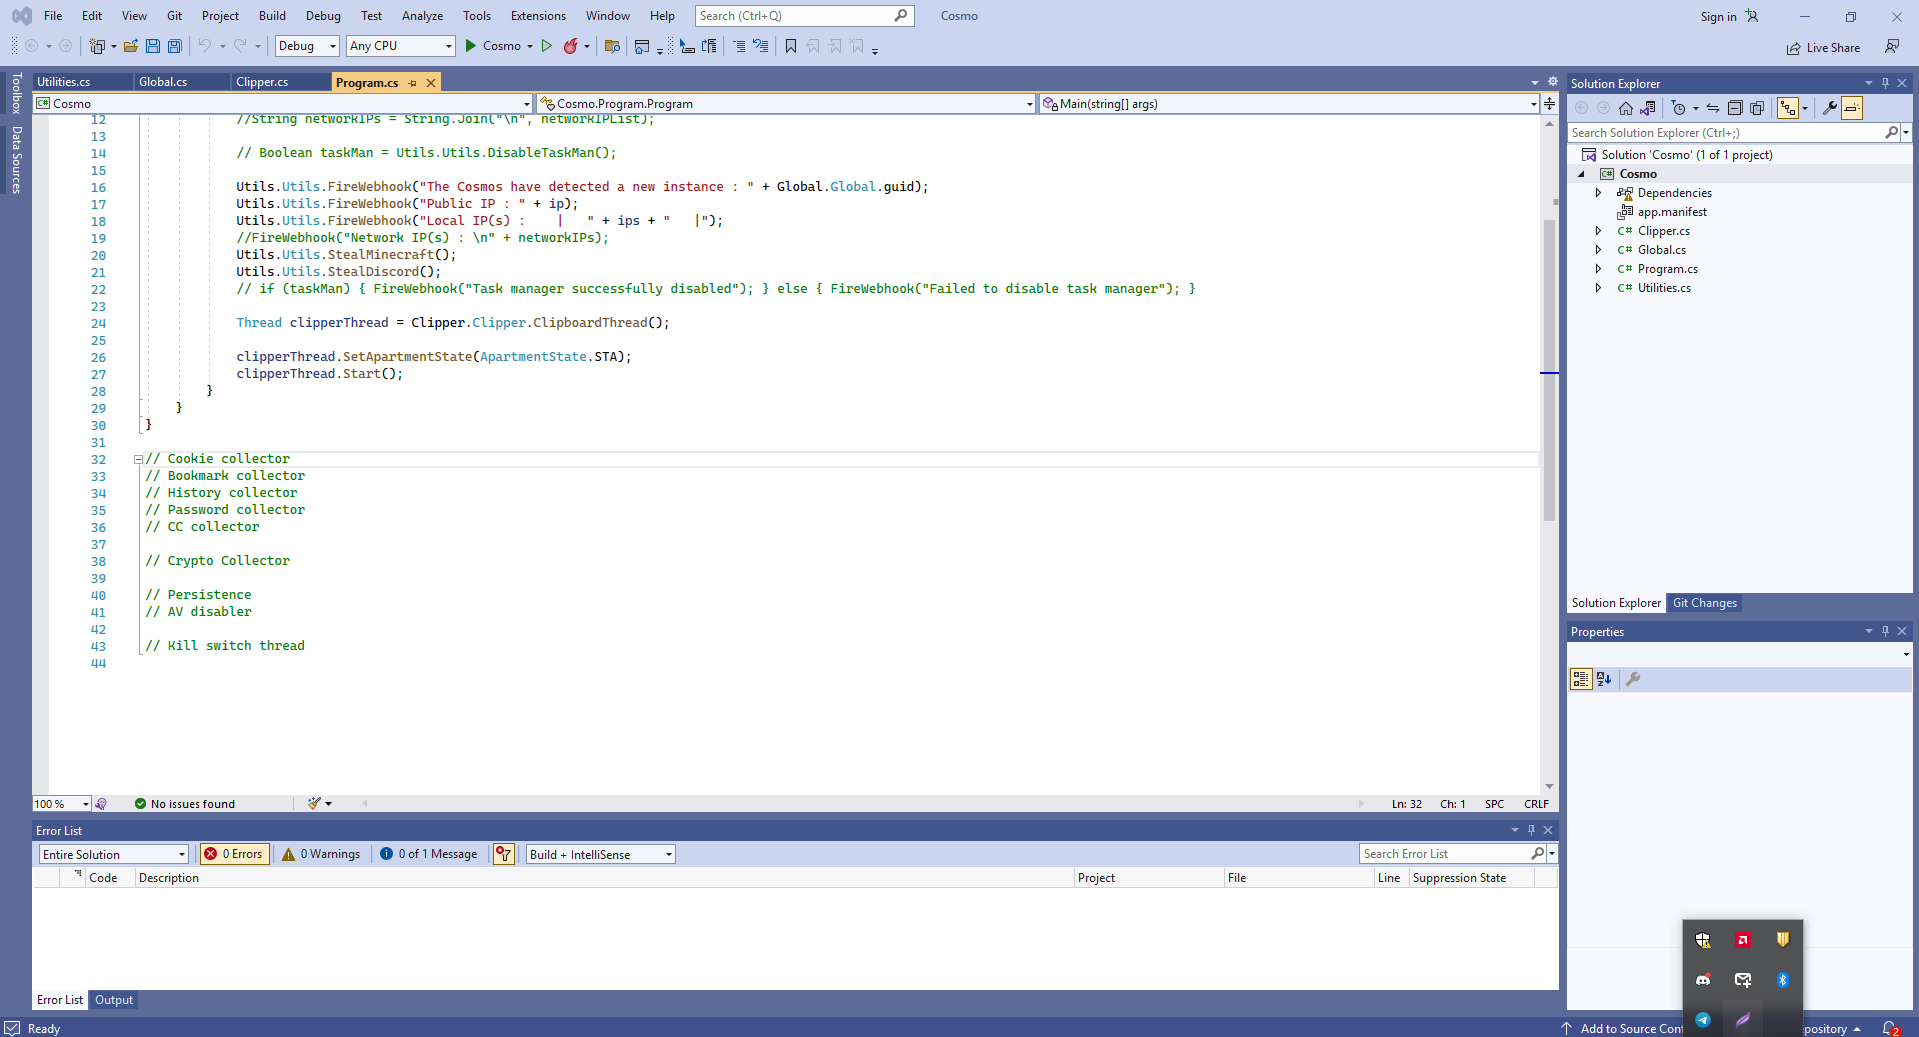Toggle the 0 Errors filter

click(x=235, y=854)
